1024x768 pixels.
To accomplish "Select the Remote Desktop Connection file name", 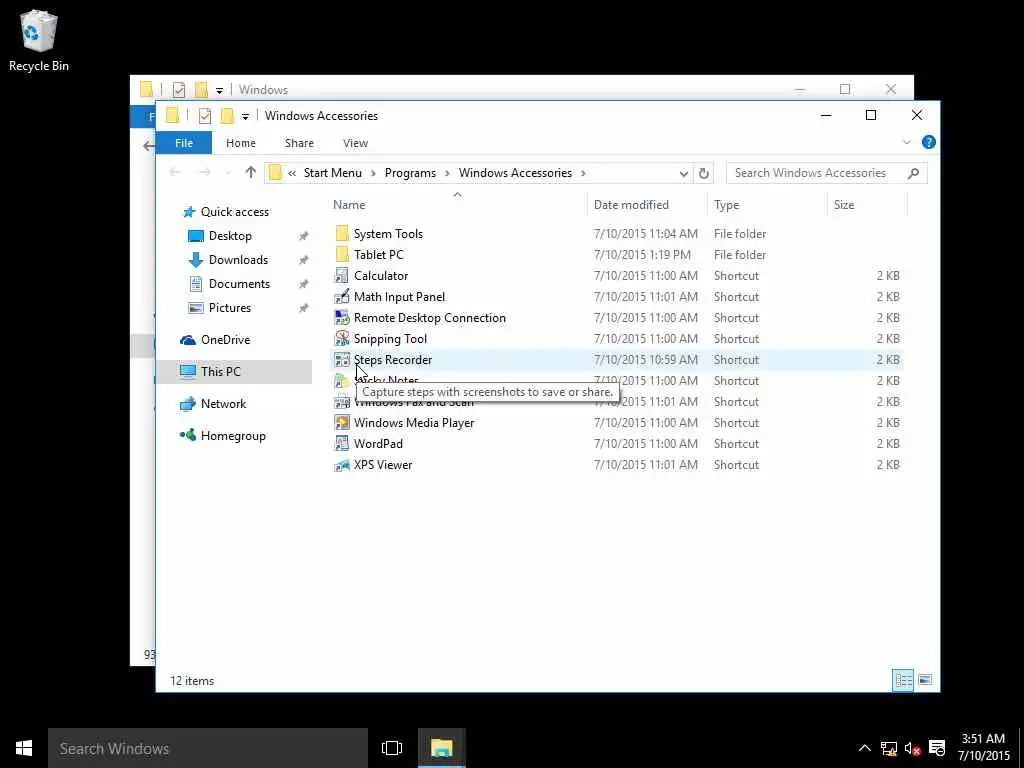I will pyautogui.click(x=430, y=318).
